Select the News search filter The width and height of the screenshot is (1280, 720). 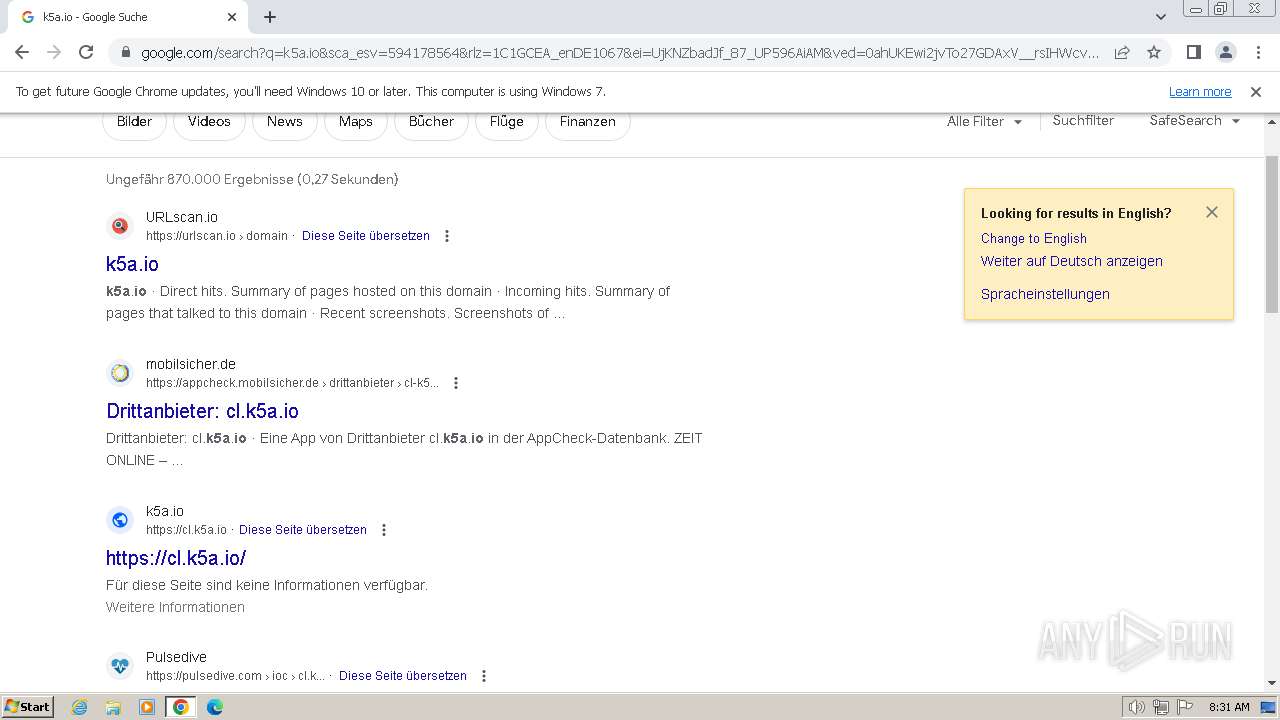(284, 121)
